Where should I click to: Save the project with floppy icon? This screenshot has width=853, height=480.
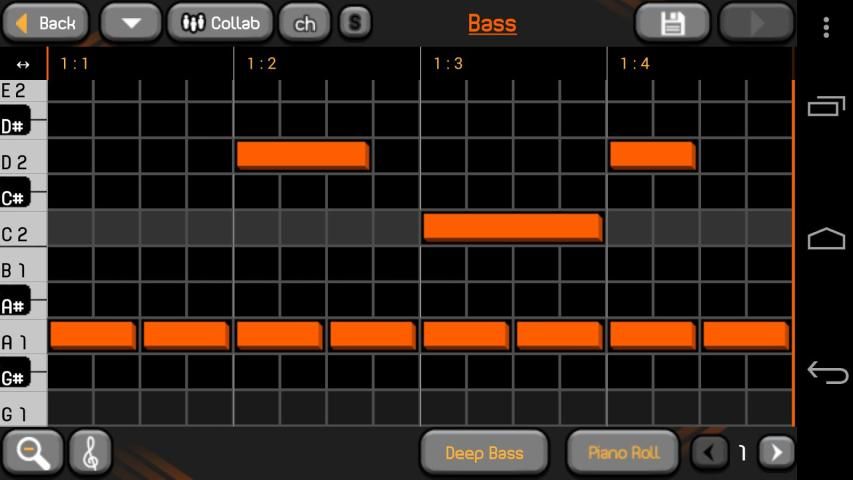(x=672, y=22)
